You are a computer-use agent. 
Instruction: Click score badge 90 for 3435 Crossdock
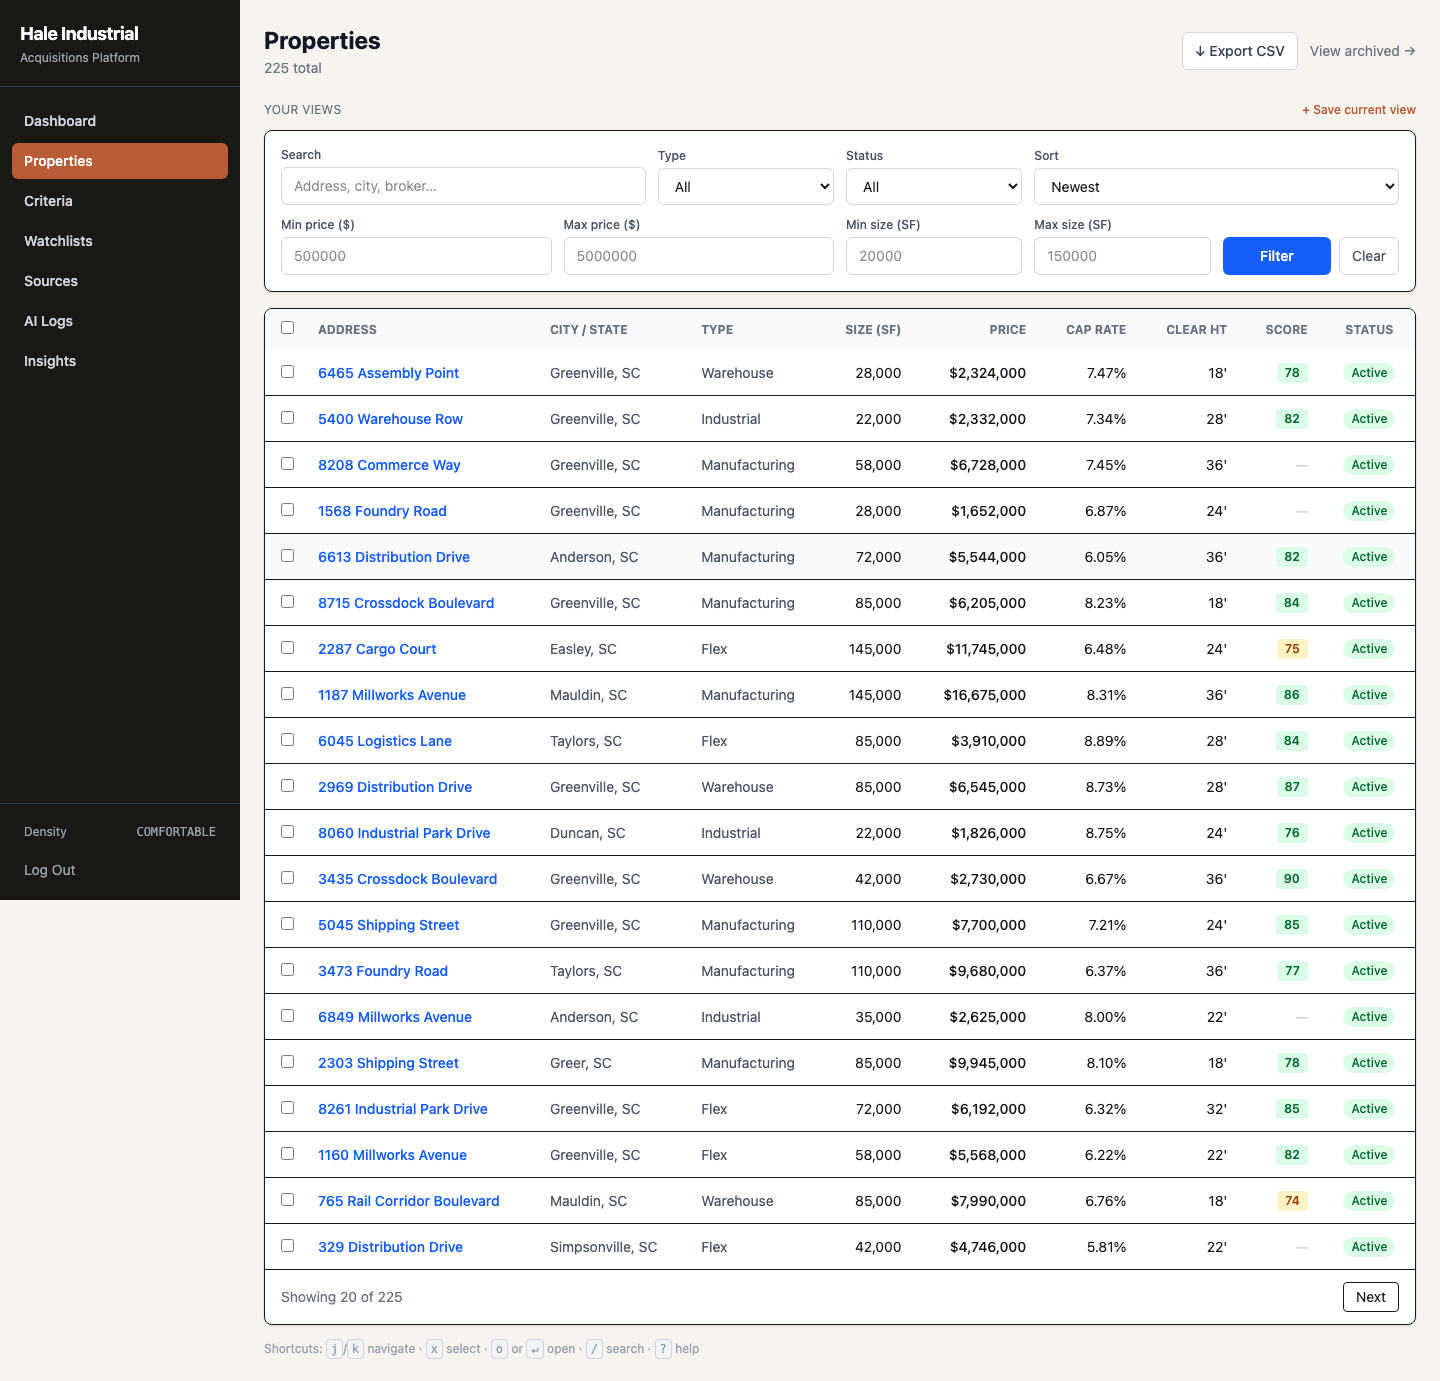[1292, 879]
